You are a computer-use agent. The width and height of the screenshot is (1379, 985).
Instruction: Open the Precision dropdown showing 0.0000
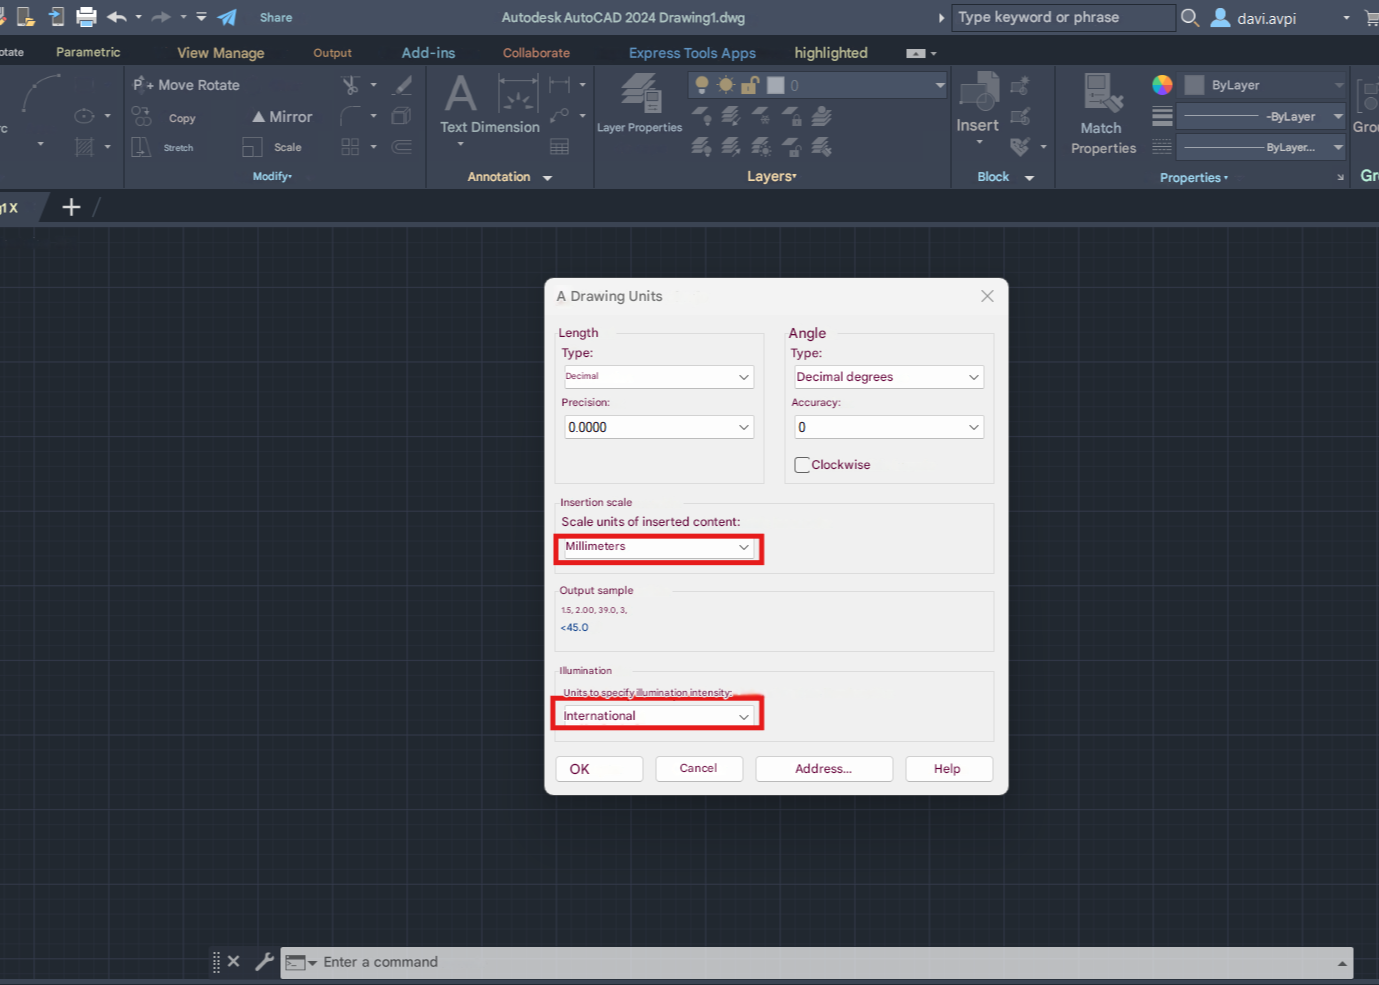pyautogui.click(x=658, y=427)
